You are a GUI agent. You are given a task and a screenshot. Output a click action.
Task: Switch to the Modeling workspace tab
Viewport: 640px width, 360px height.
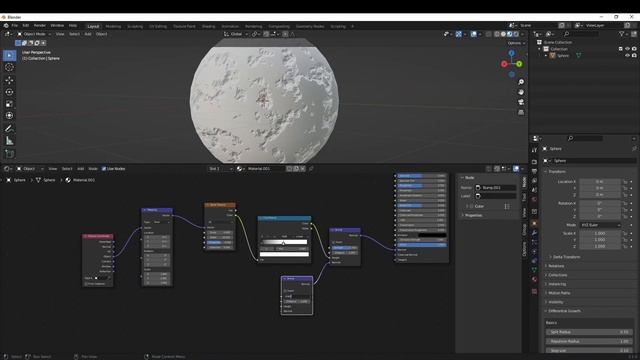(113, 26)
